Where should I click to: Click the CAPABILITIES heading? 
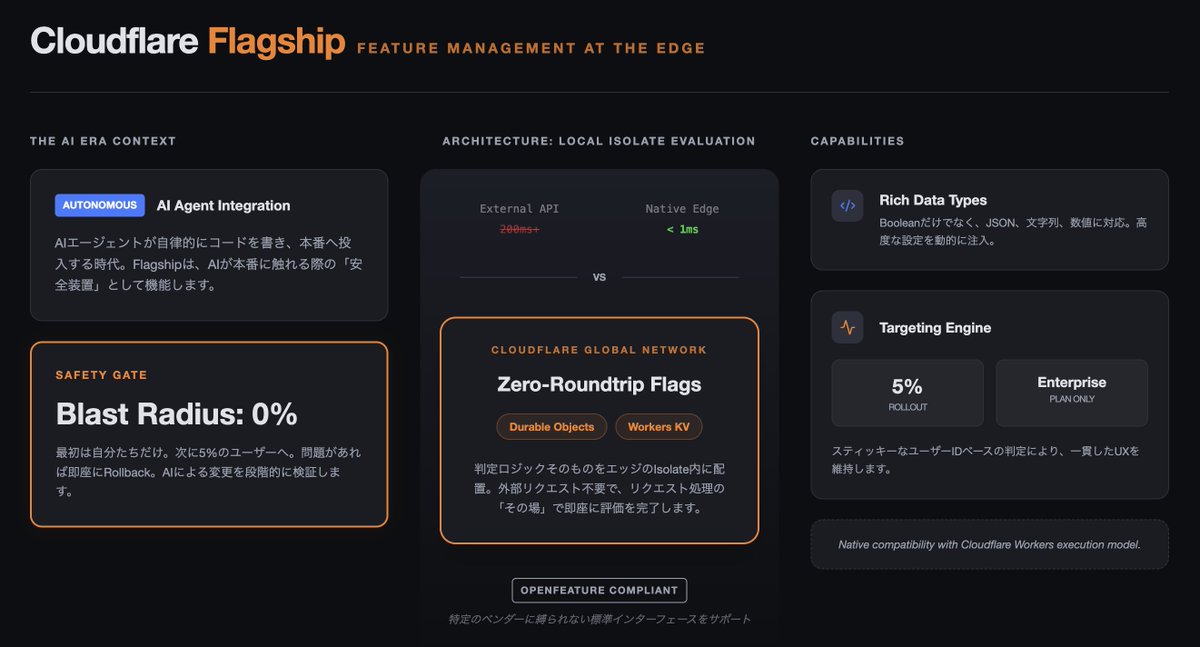pyautogui.click(x=857, y=141)
